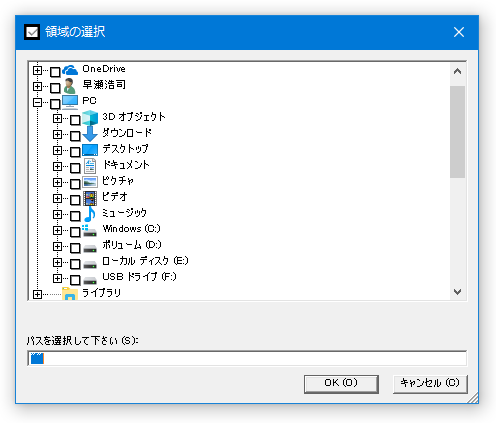The width and height of the screenshot is (496, 423).
Task: Click the scrollbar up arrow
Action: (457, 71)
